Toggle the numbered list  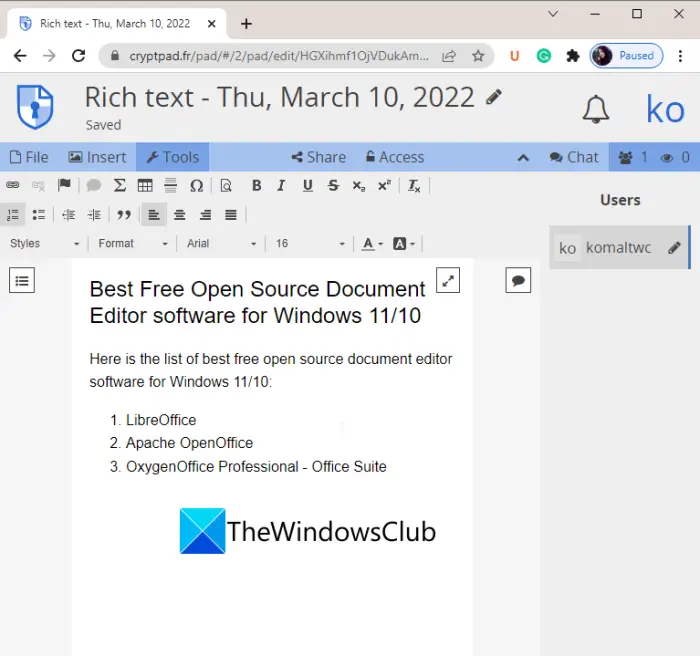[12, 215]
